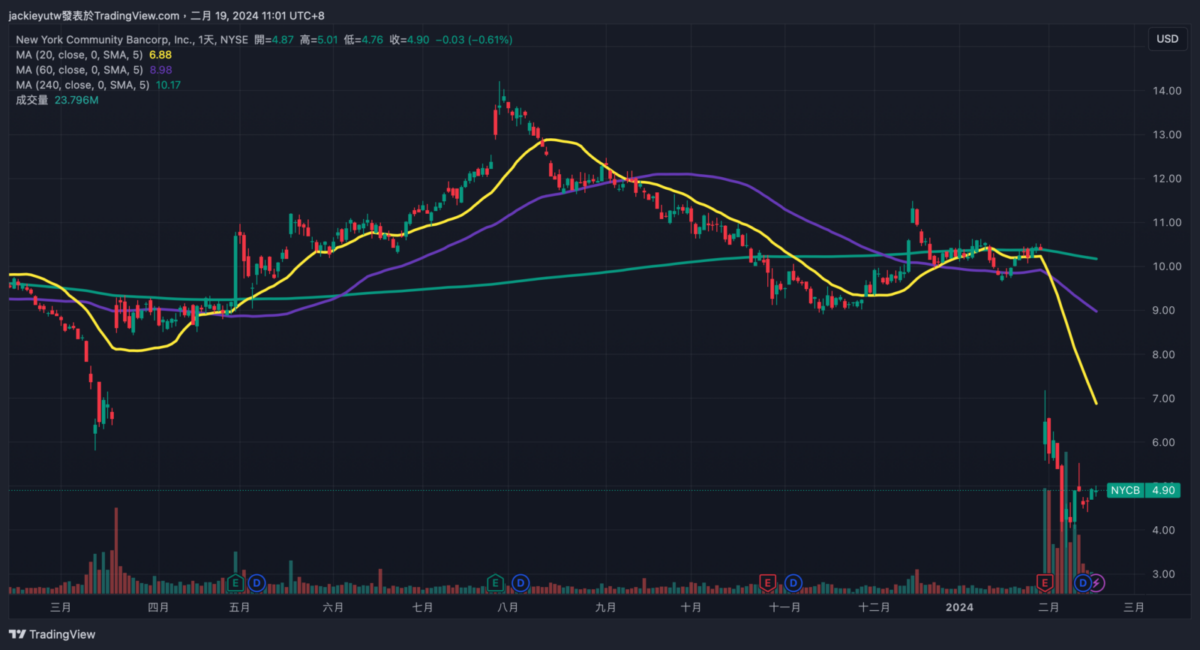The width and height of the screenshot is (1200, 650).
Task: Click the 2024 label on time axis
Action: click(959, 607)
